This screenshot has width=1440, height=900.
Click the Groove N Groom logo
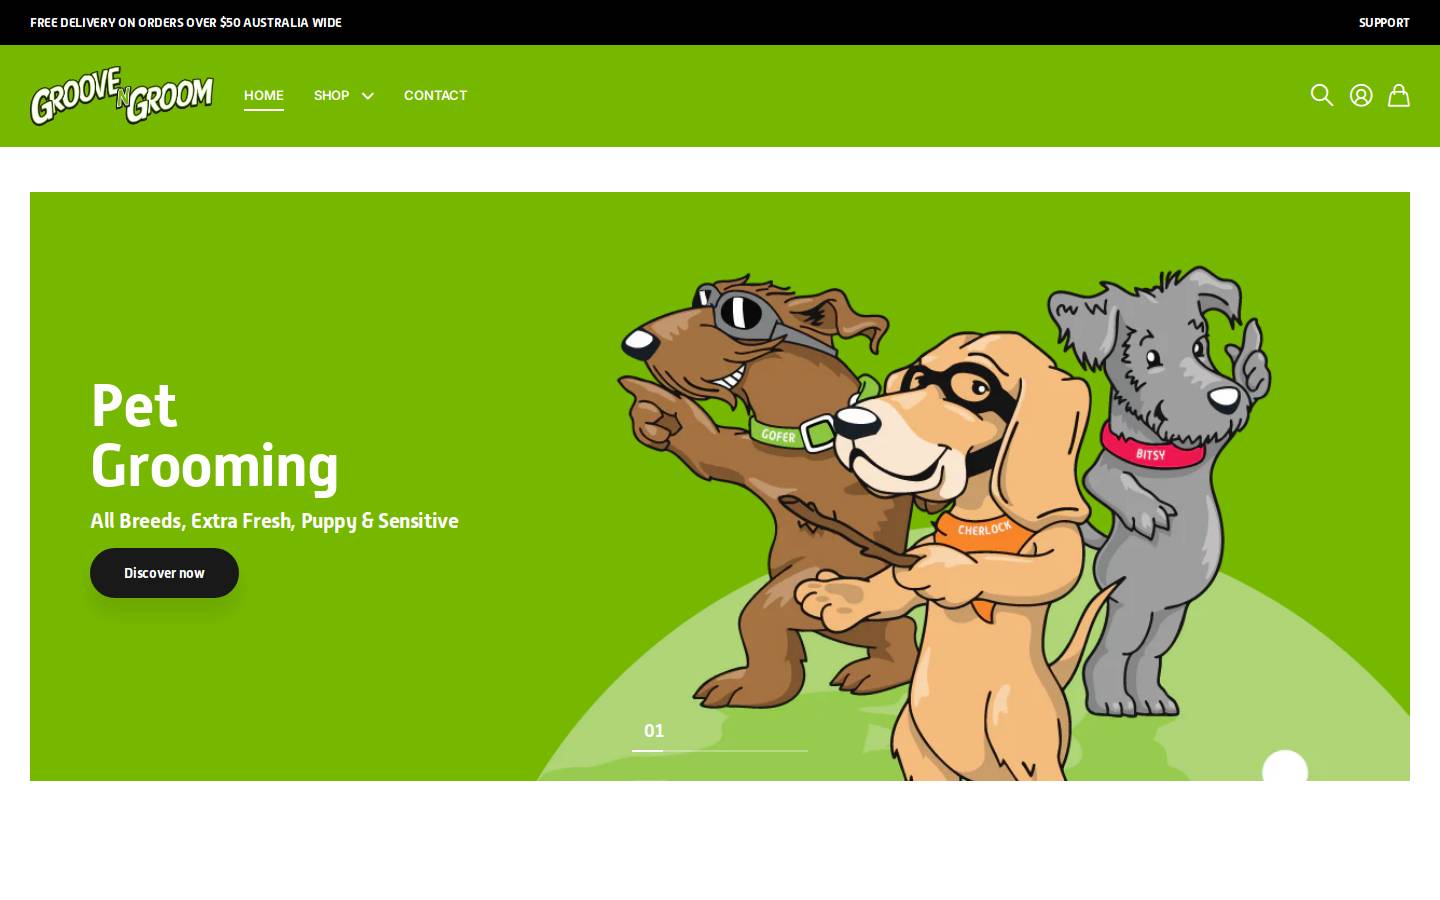click(x=122, y=96)
